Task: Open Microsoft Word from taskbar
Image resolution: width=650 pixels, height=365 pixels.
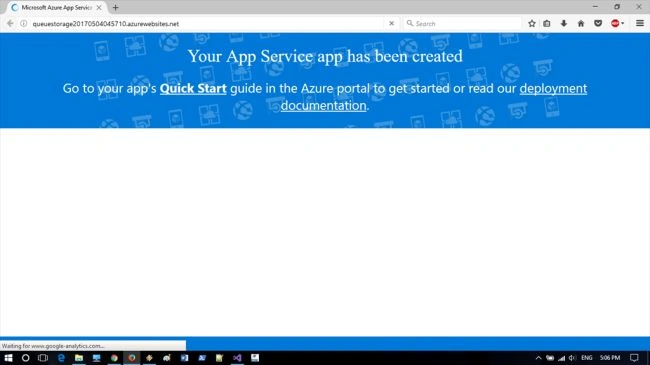Action: [x=184, y=358]
